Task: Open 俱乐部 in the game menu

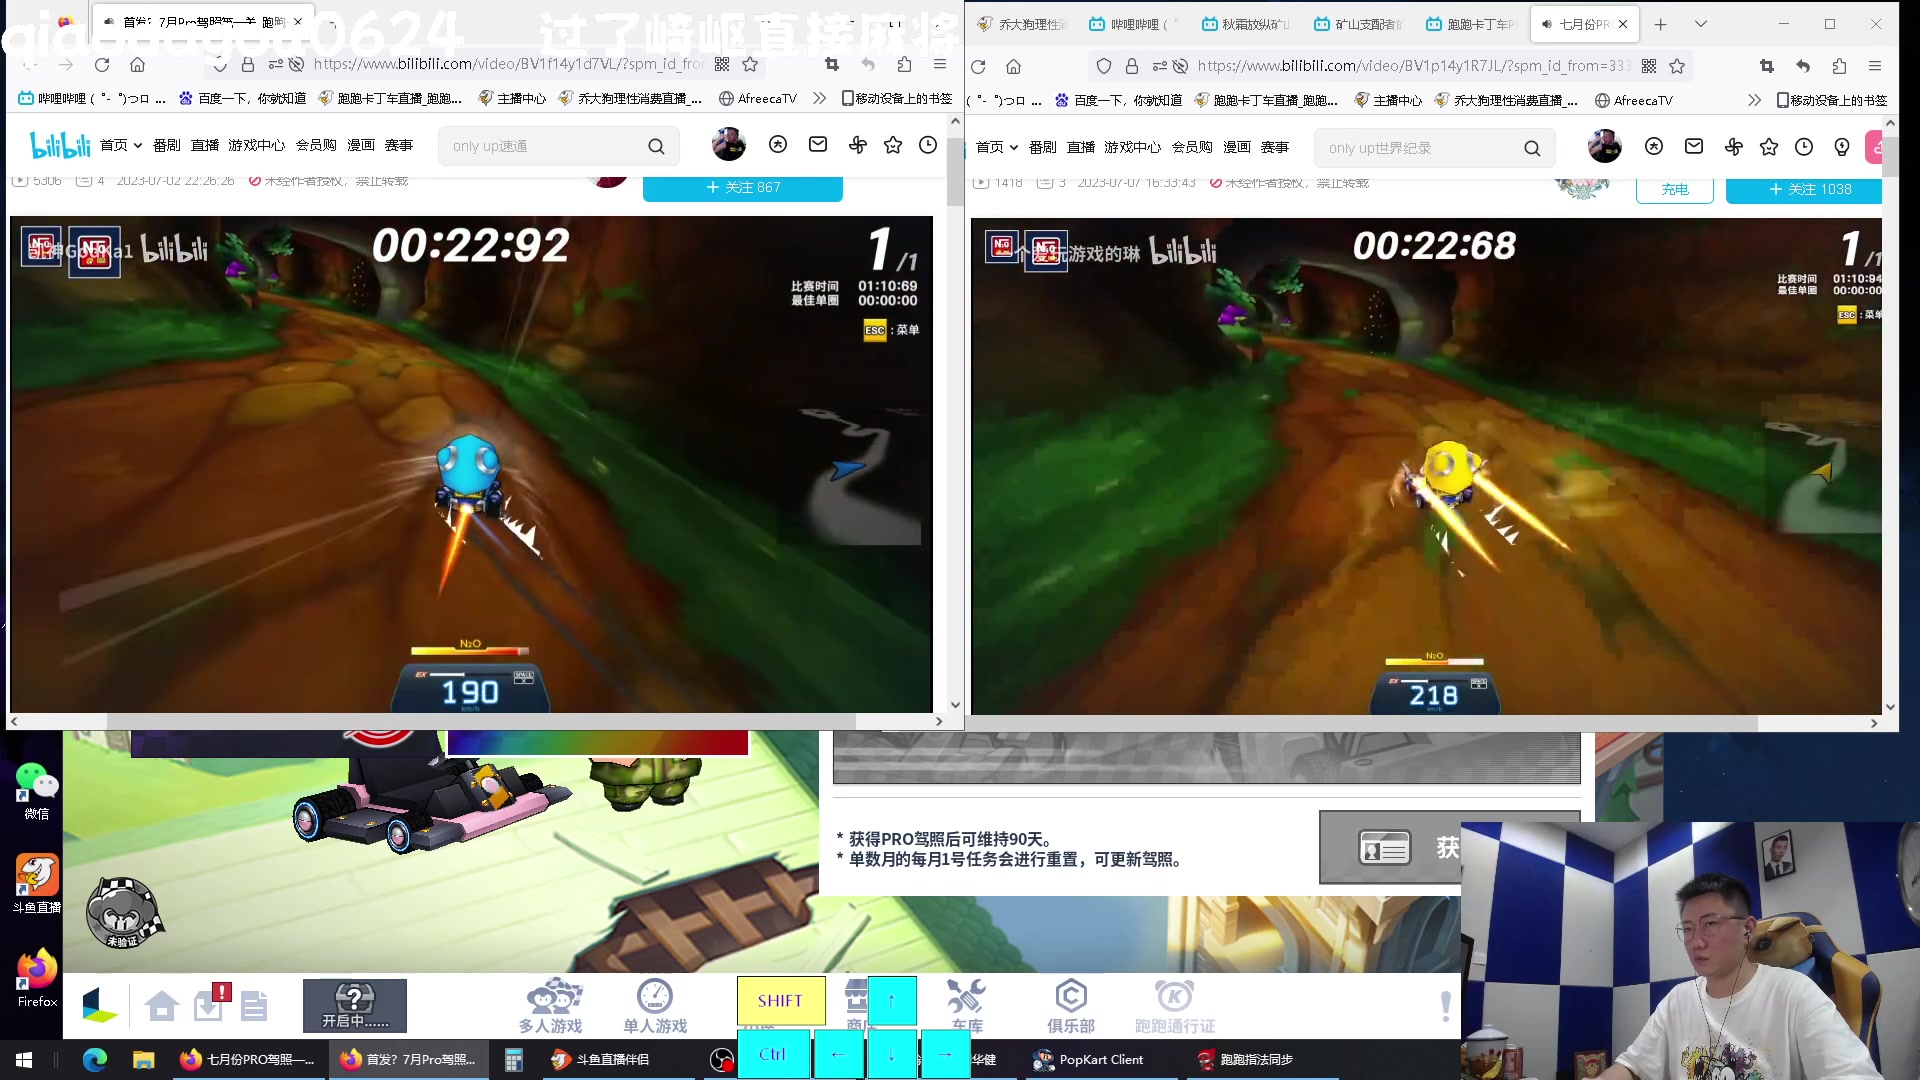Action: 1071,1005
